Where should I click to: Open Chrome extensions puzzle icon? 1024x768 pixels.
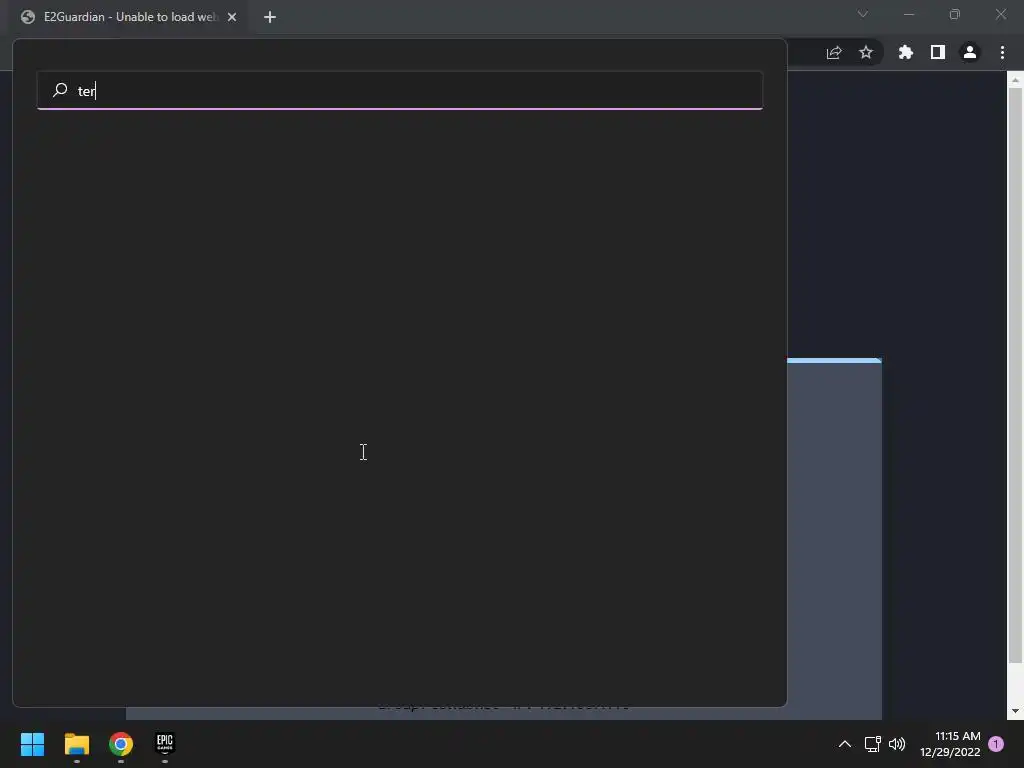coord(905,52)
